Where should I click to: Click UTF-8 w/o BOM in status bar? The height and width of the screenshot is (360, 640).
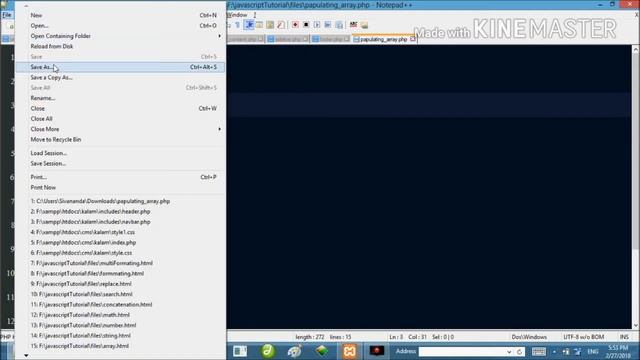coord(583,337)
